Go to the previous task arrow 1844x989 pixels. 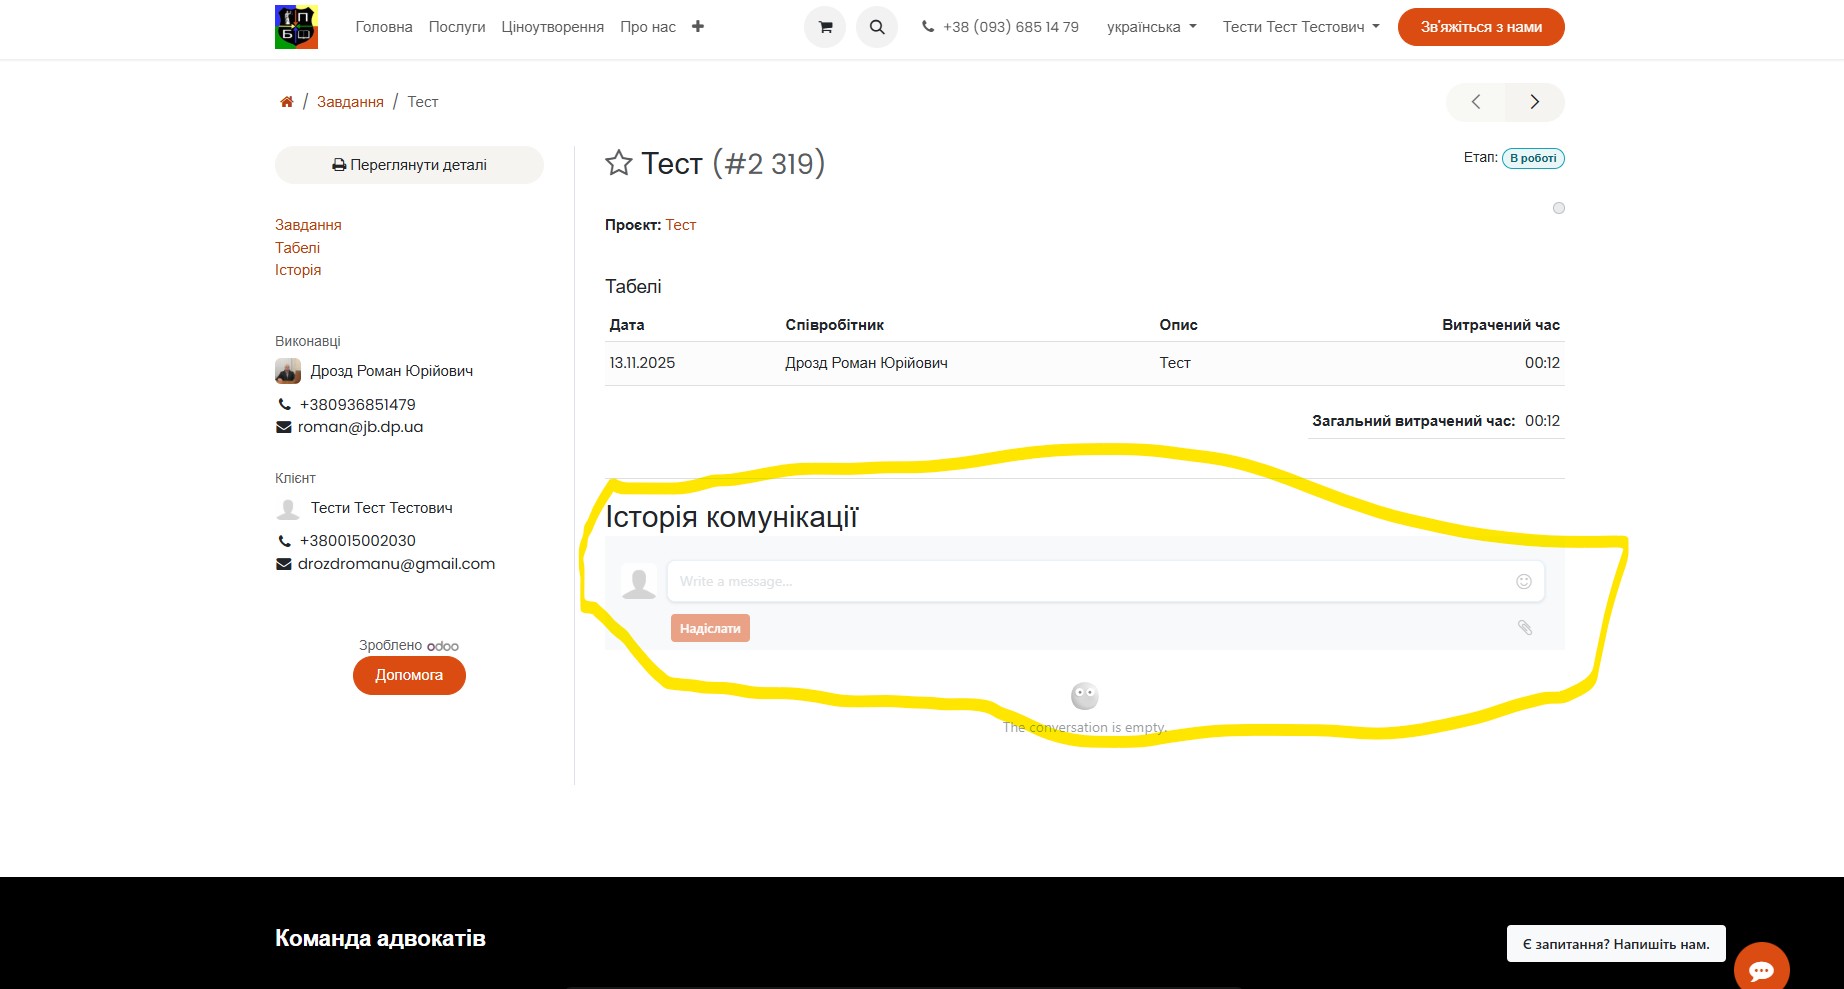(1476, 102)
